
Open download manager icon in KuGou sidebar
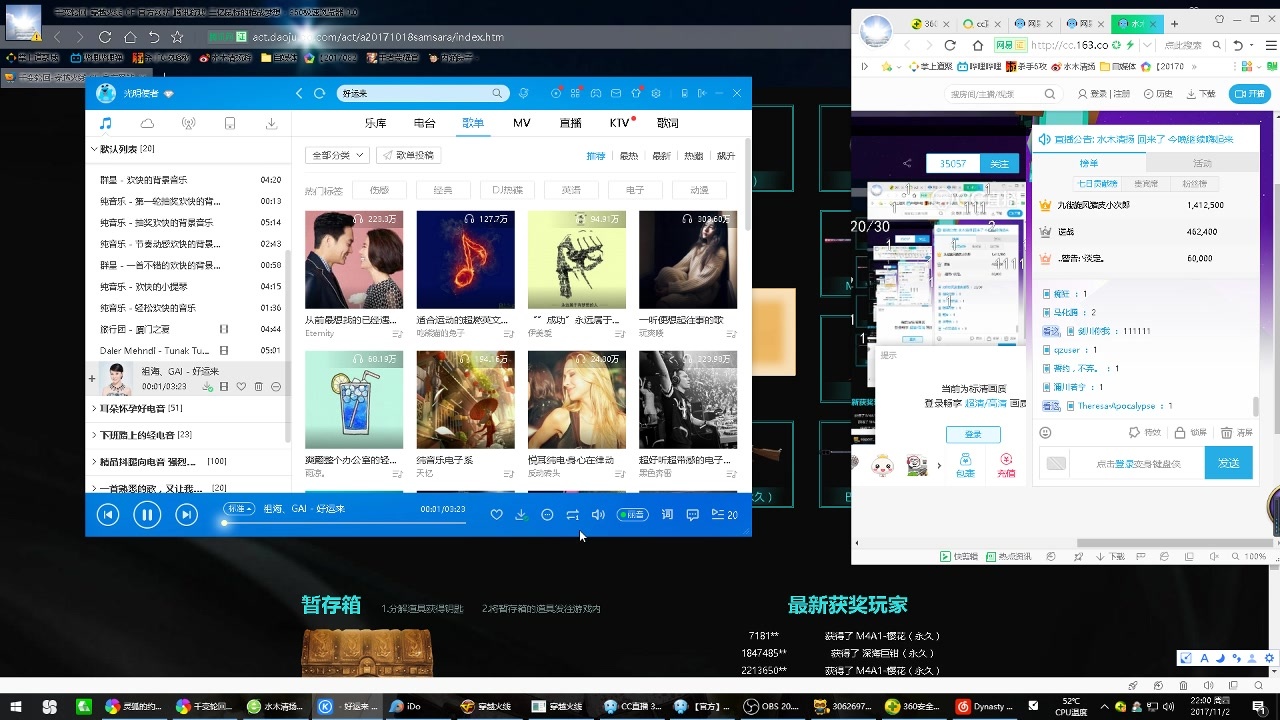pyautogui.click(x=271, y=123)
